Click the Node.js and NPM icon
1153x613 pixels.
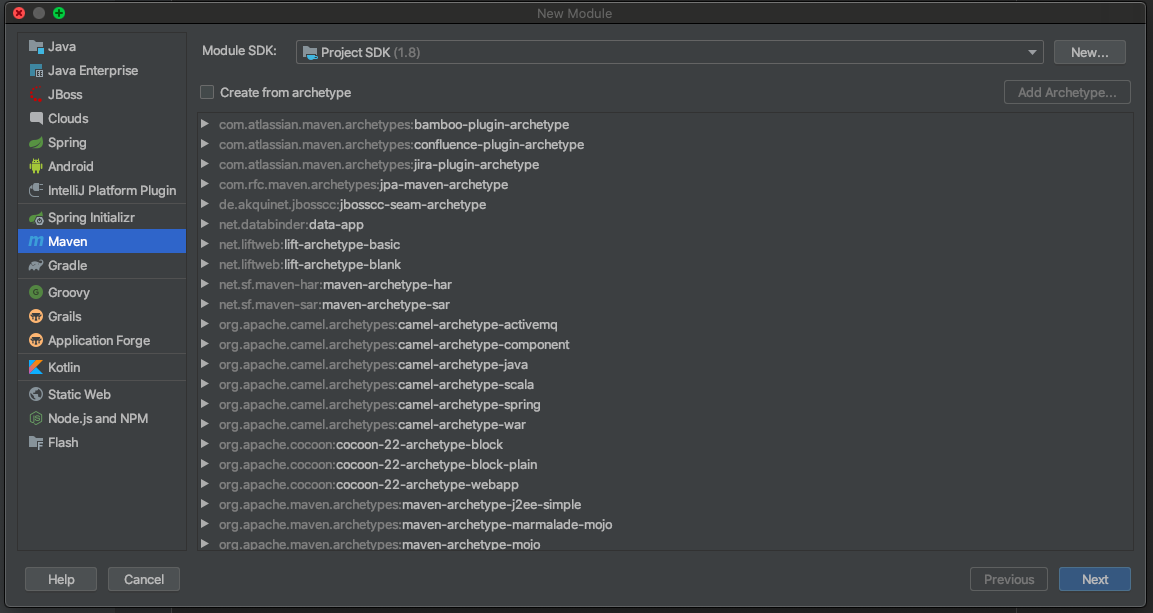(x=35, y=418)
